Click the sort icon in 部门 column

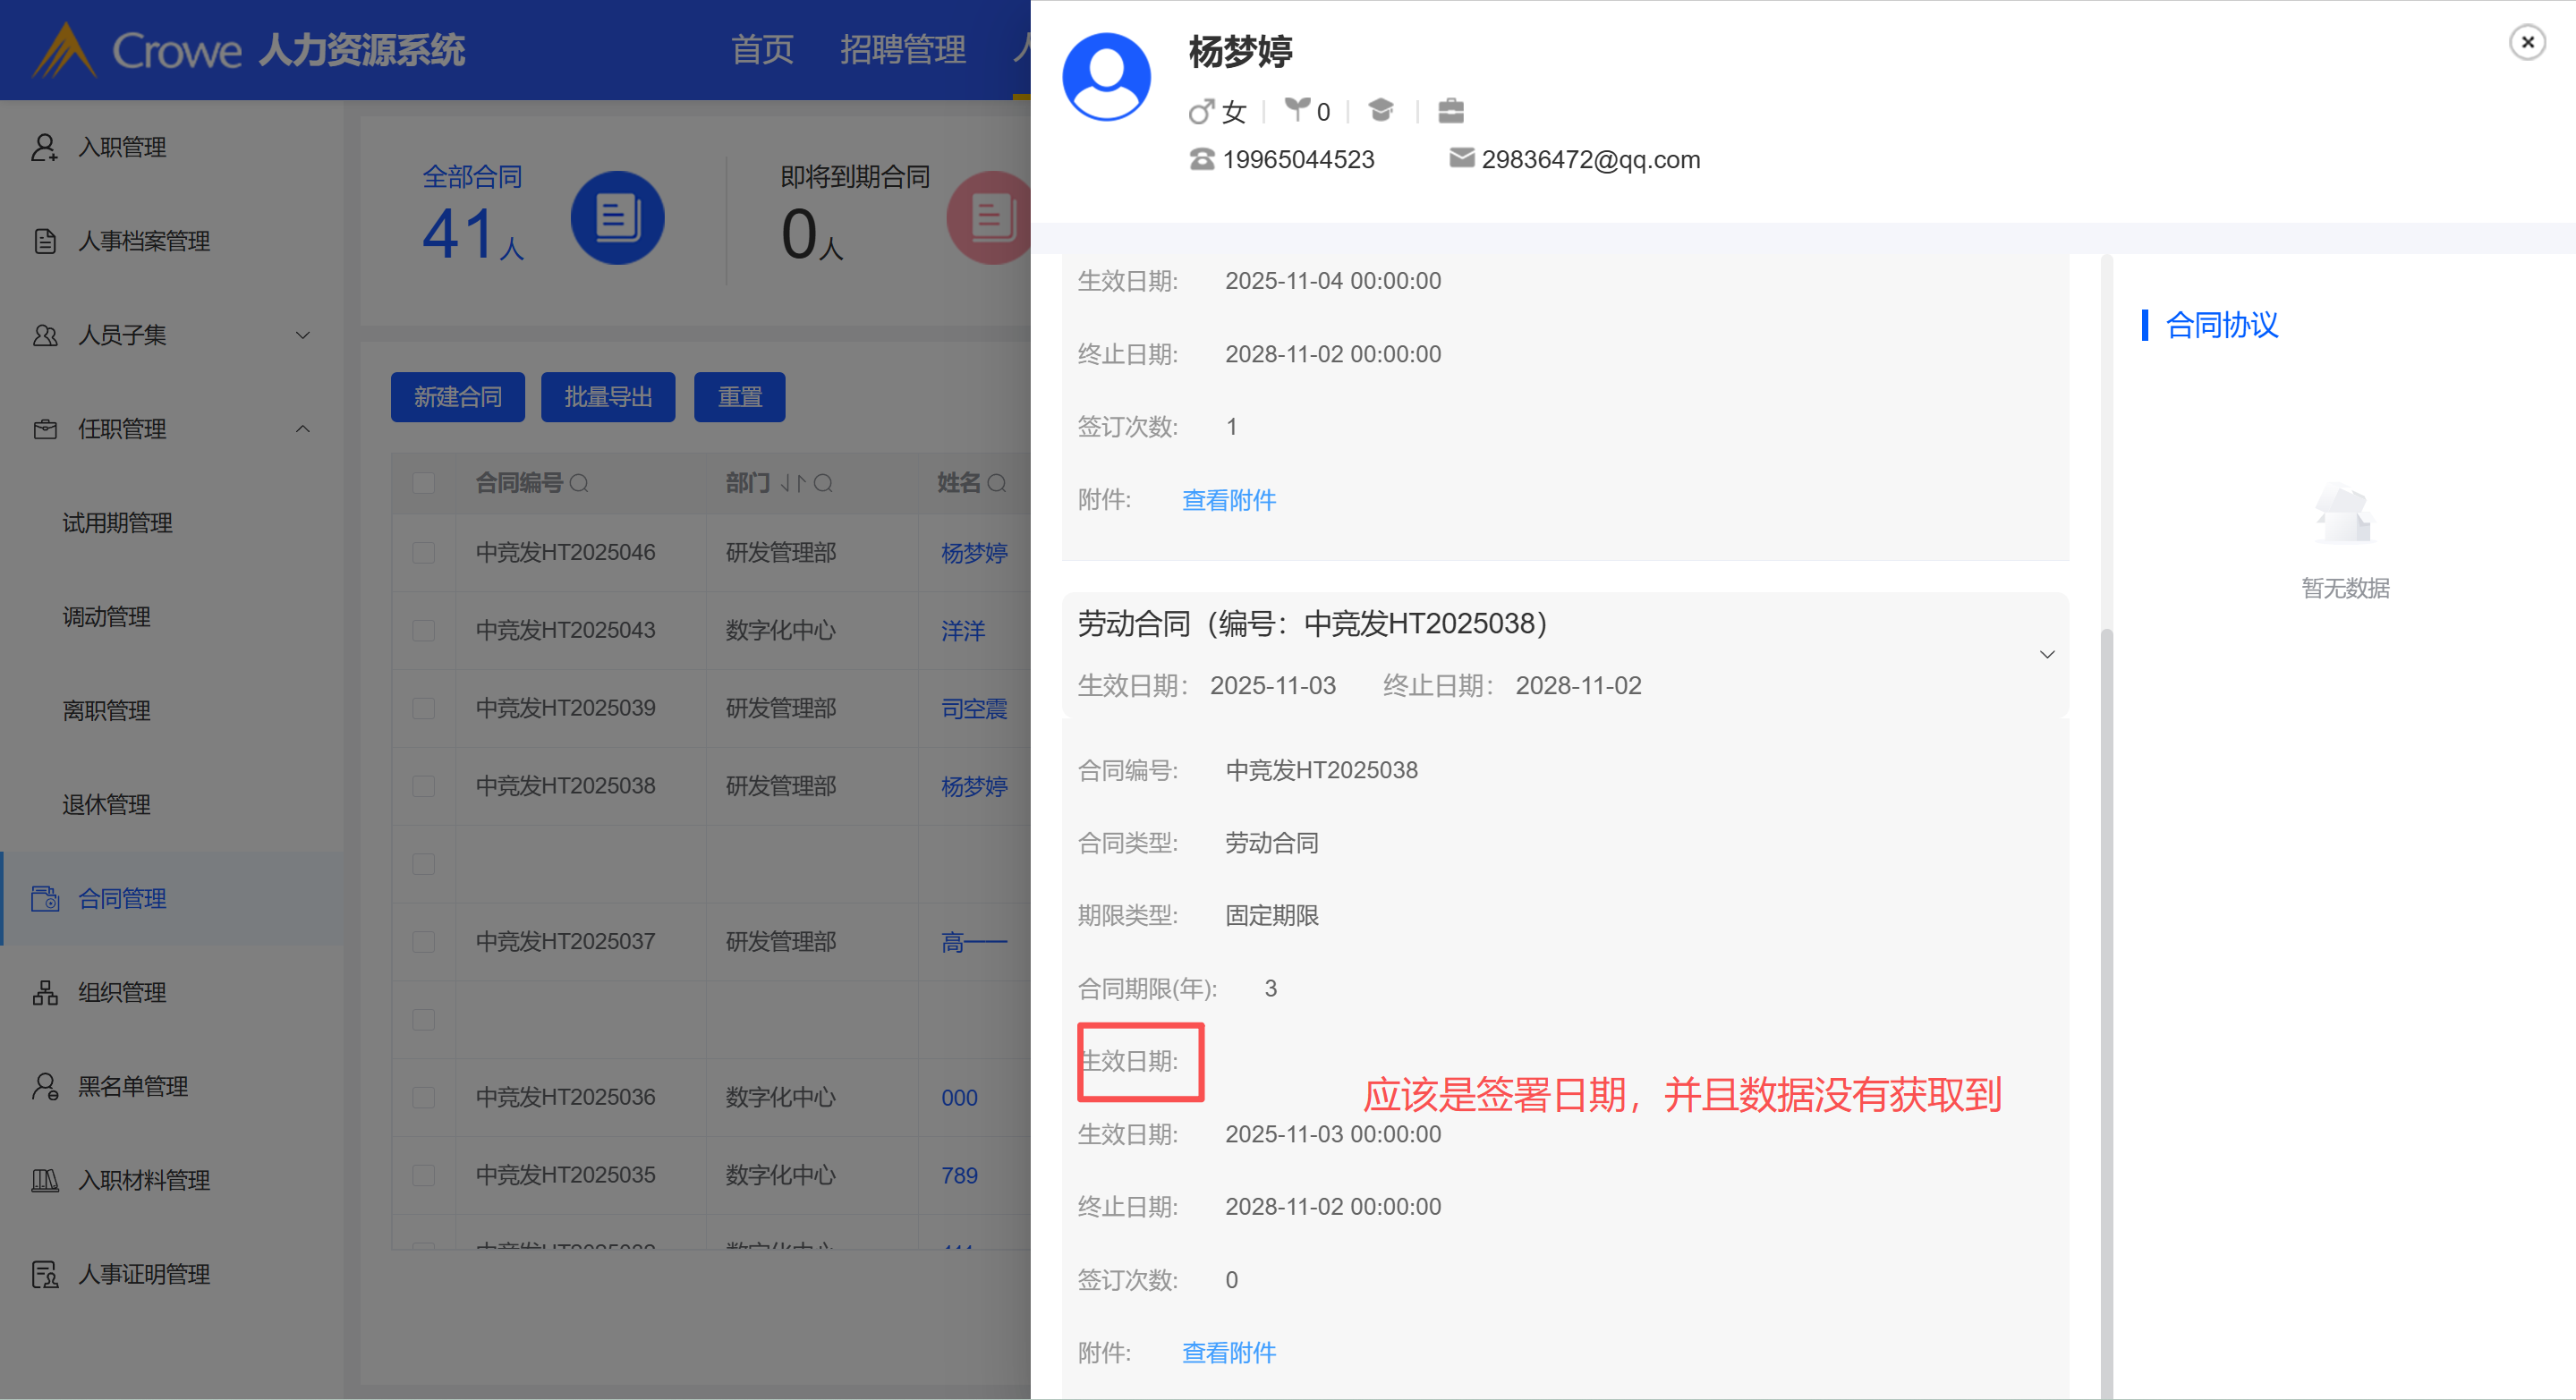coord(792,484)
